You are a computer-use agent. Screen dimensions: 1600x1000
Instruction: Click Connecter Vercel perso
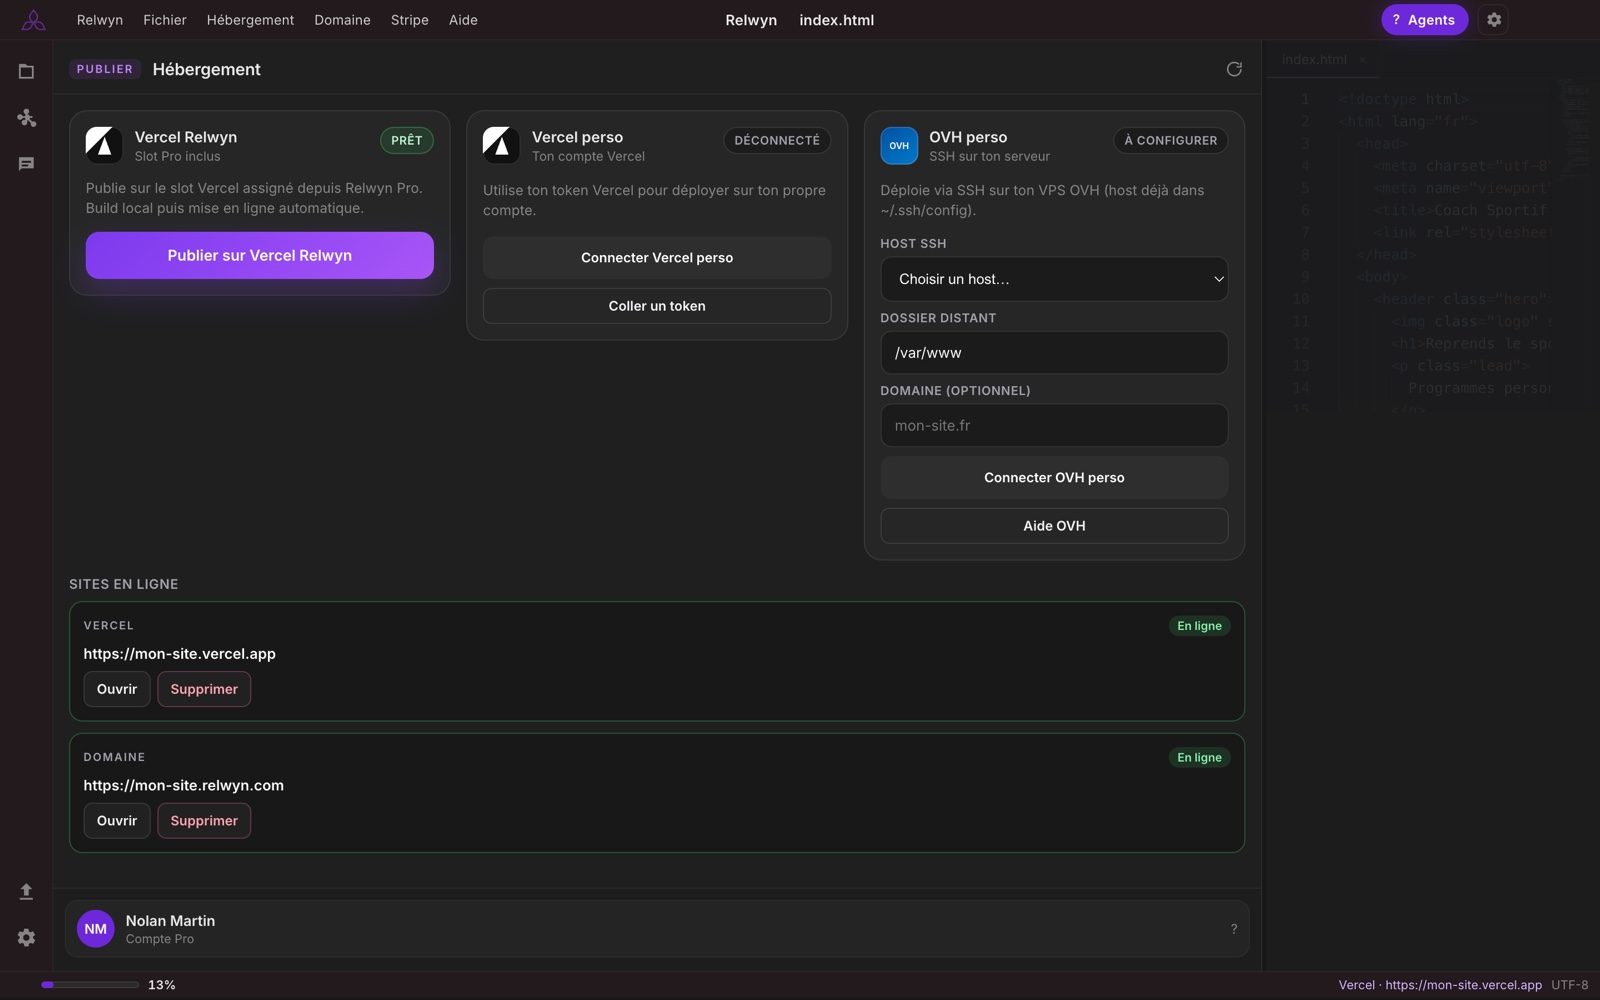657,258
